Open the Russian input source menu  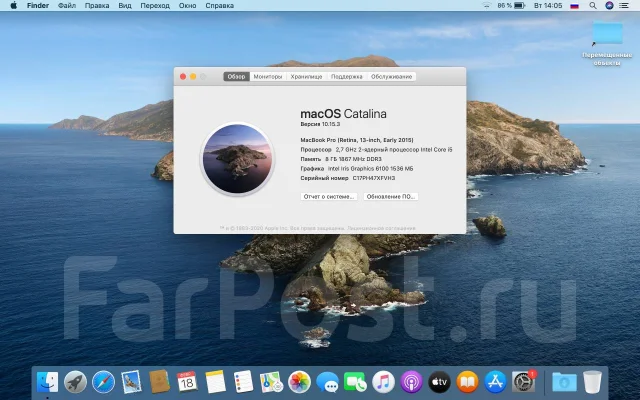(575, 6)
